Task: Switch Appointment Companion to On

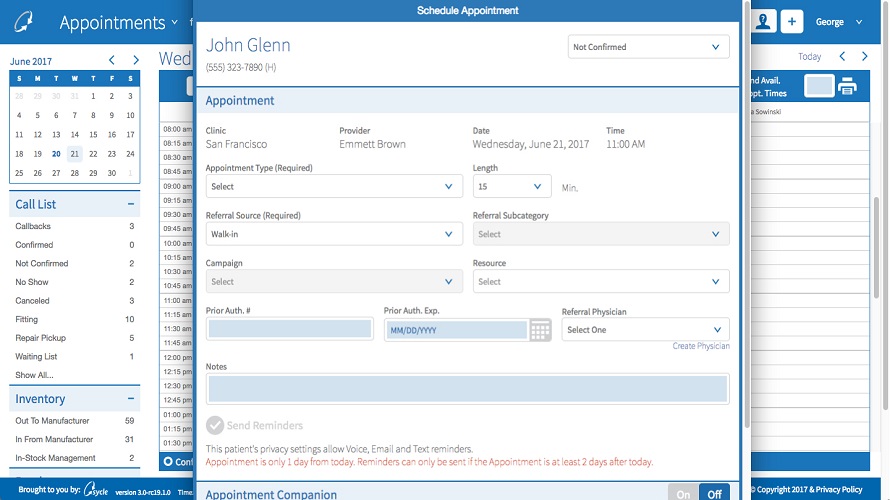Action: point(684,494)
